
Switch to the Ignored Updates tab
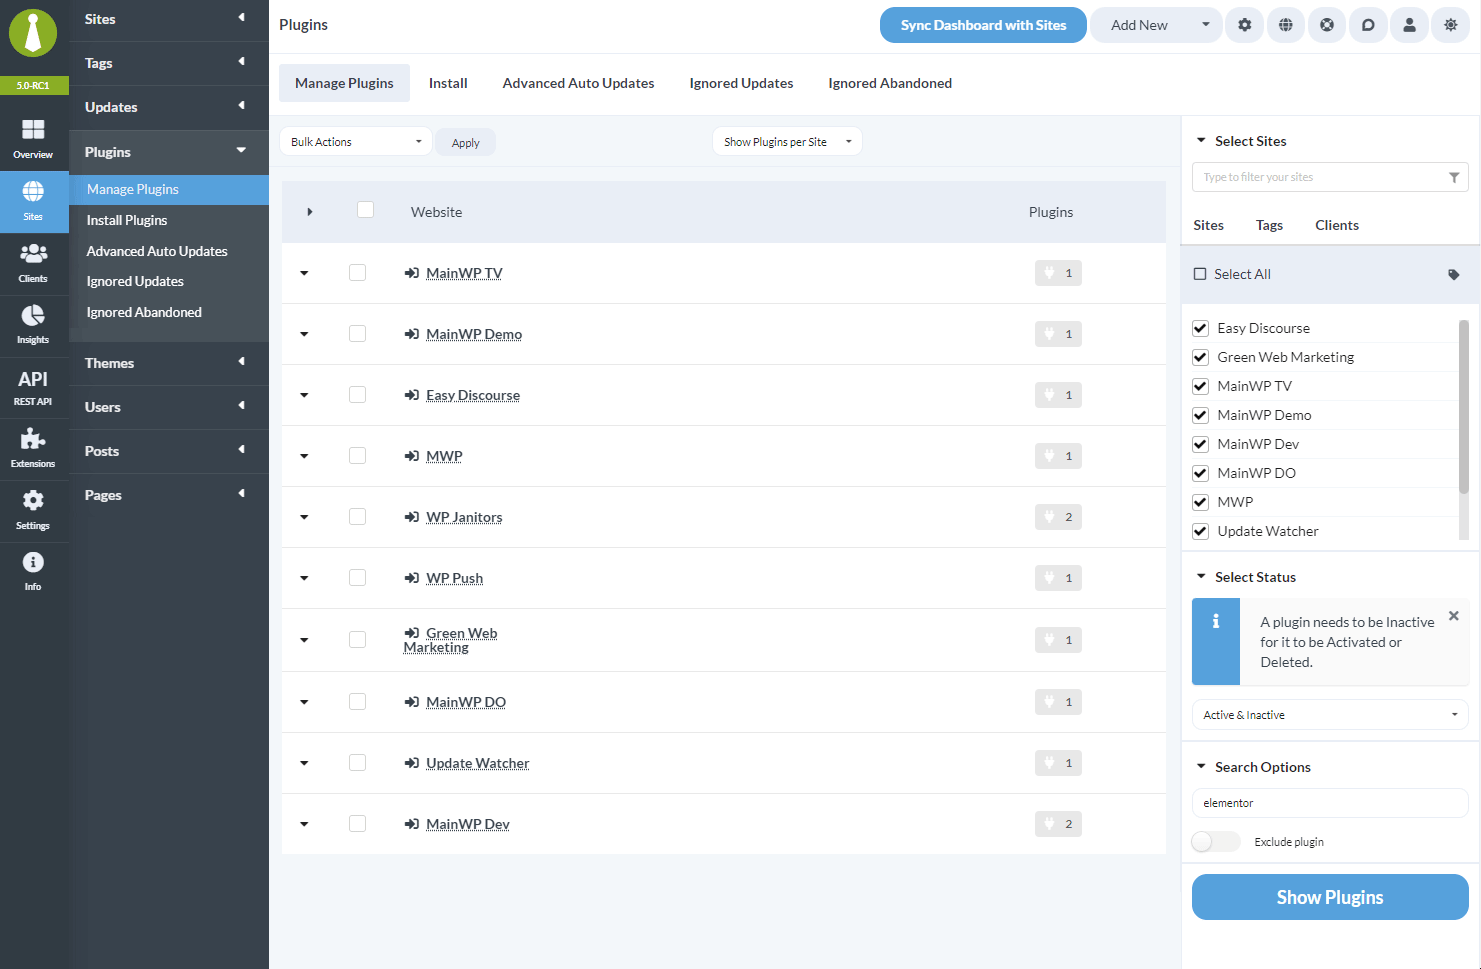(740, 83)
